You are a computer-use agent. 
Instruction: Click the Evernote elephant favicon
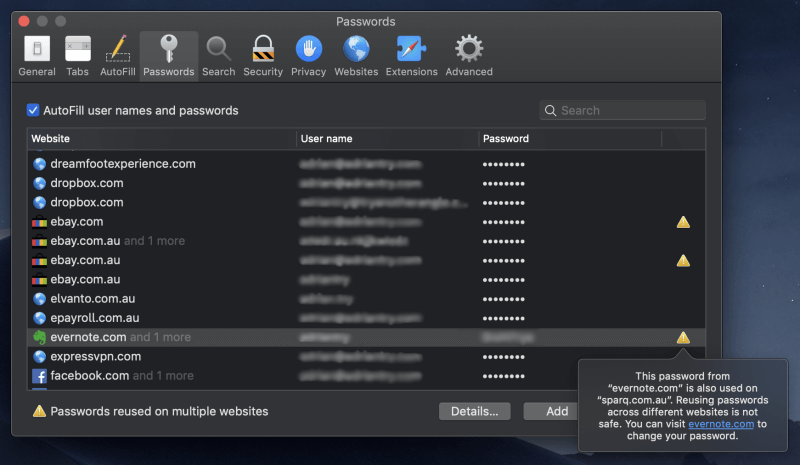click(x=39, y=337)
